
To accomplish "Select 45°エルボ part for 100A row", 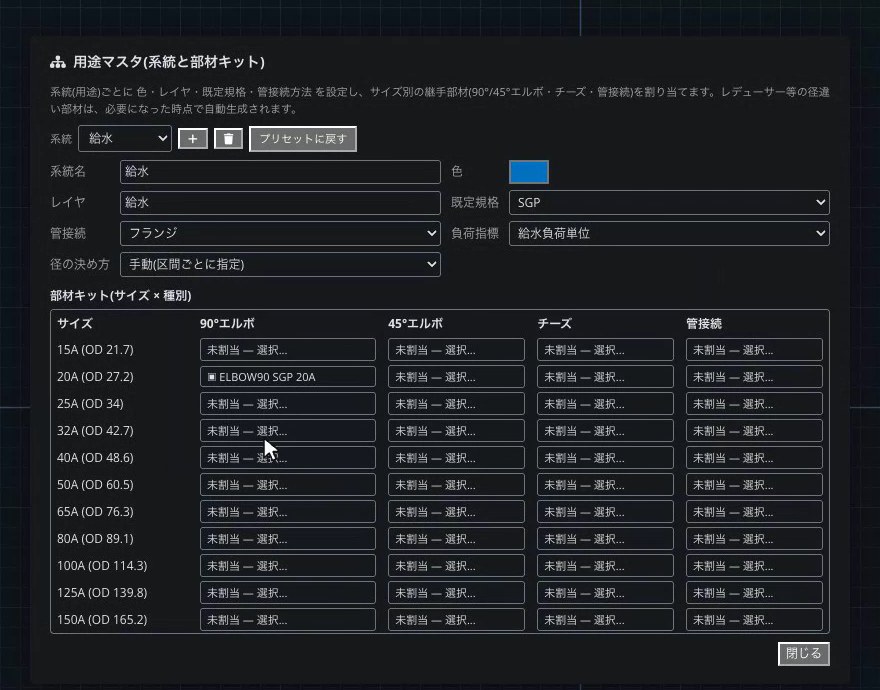I will (456, 565).
